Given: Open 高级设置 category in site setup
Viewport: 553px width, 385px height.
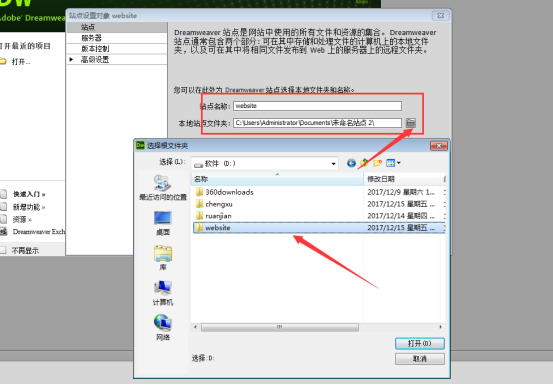Looking at the screenshot, I should click(117, 60).
